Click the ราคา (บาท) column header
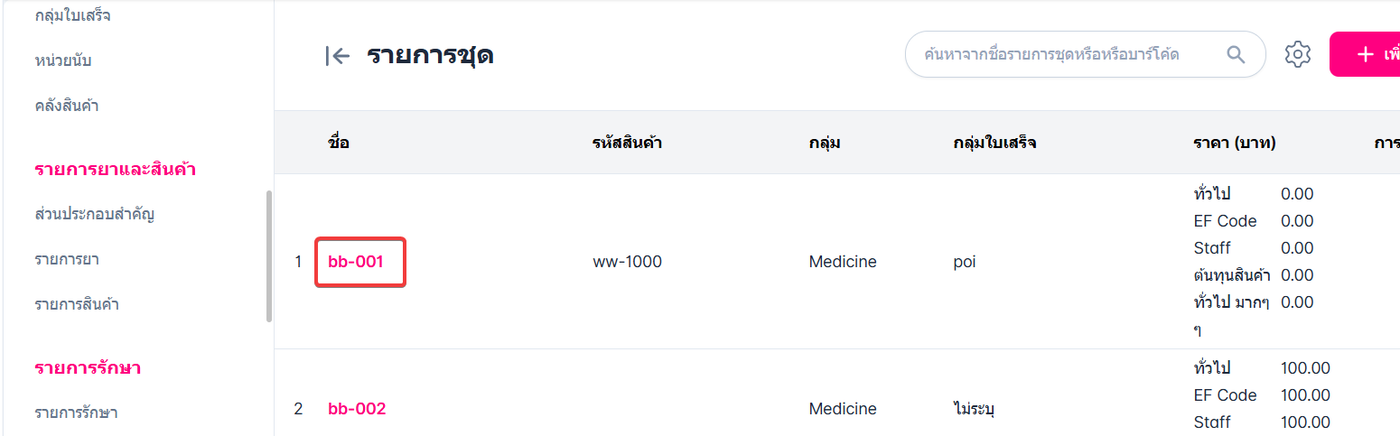 pyautogui.click(x=1234, y=142)
